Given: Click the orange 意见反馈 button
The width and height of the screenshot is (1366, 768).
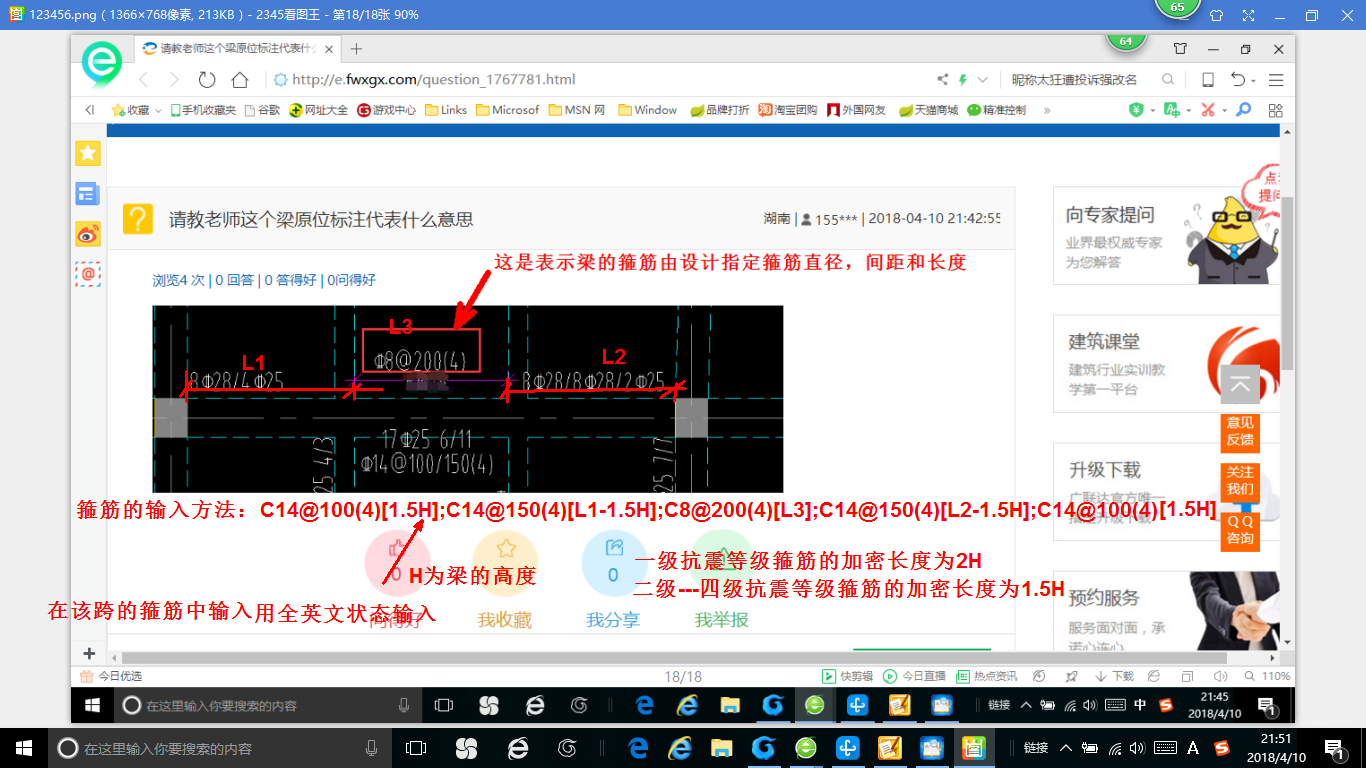Looking at the screenshot, I should (1240, 432).
